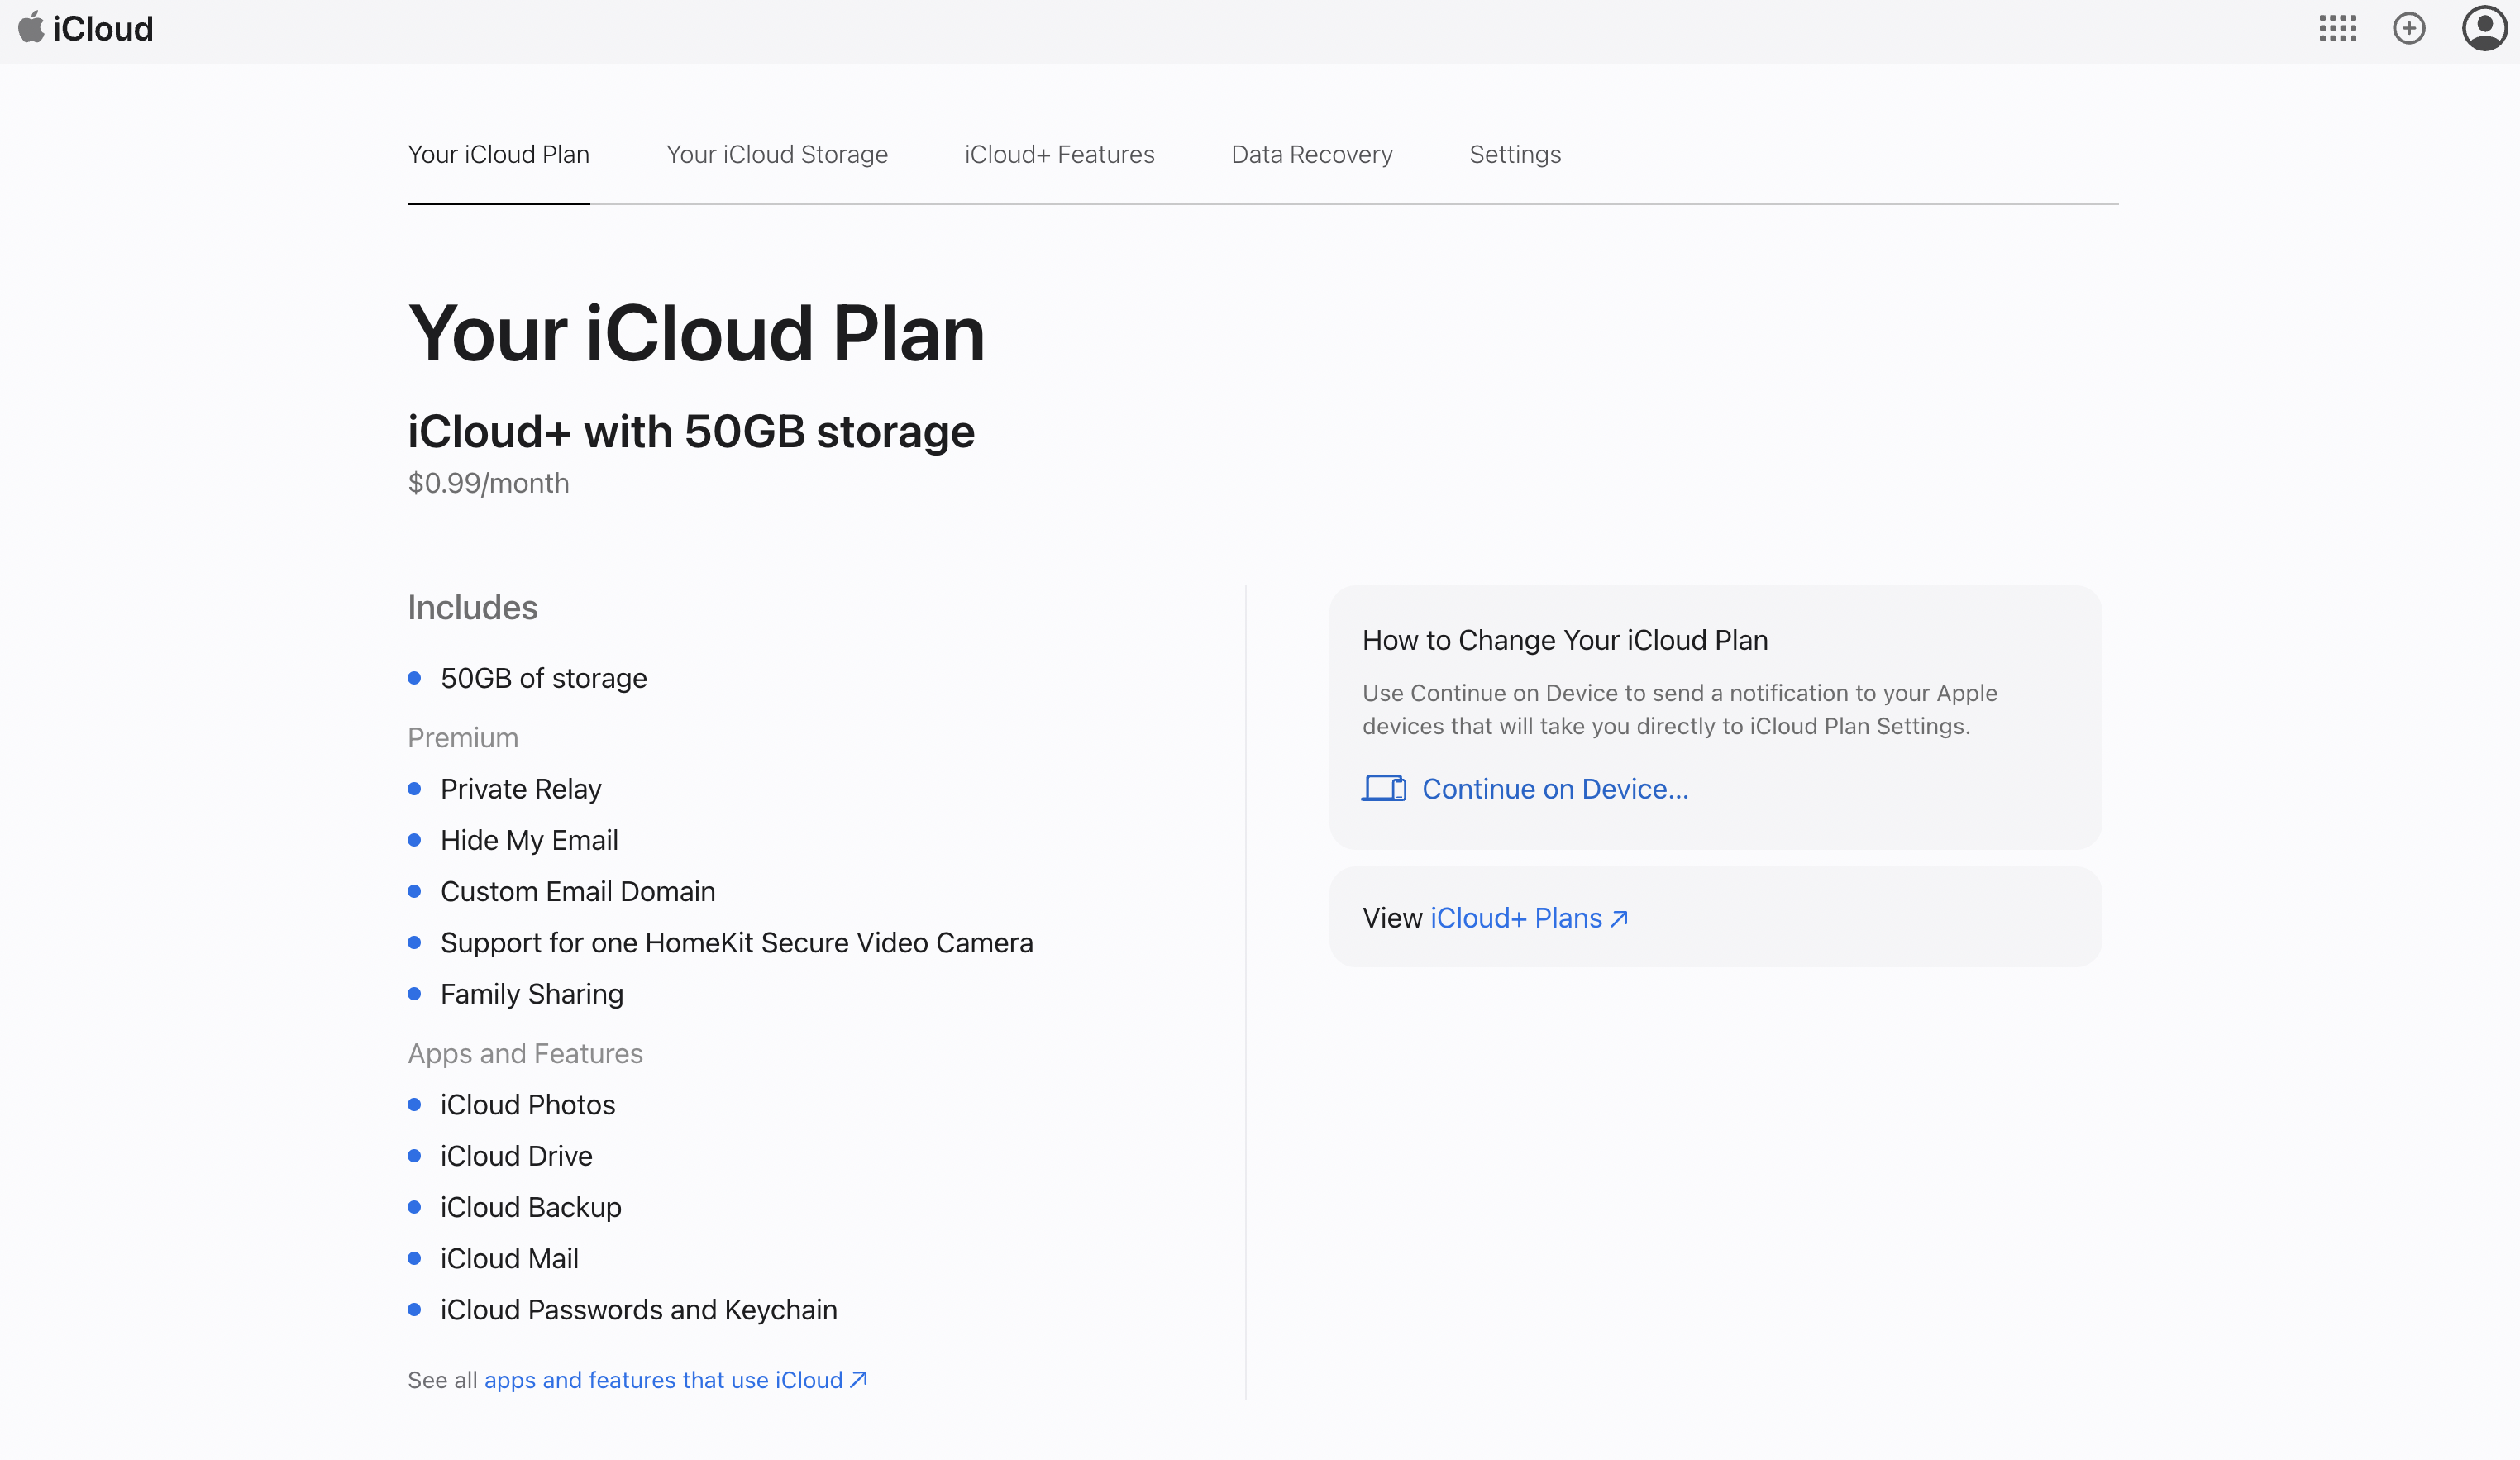Click the iCloud+ with 50GB storage subtitle

(x=690, y=432)
